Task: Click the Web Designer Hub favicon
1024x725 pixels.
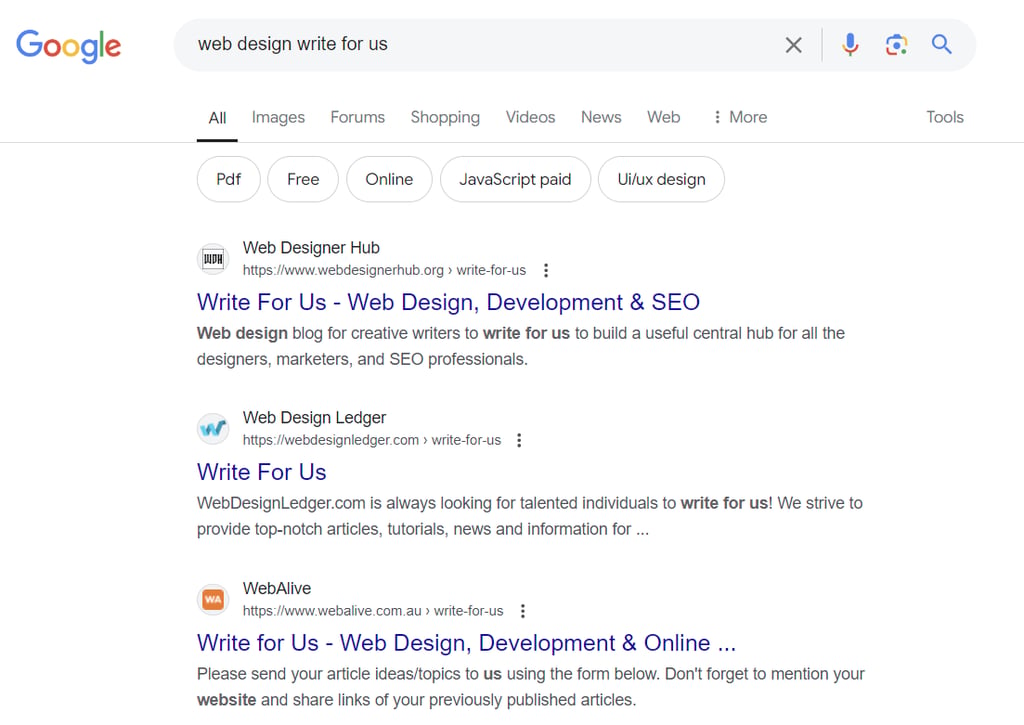Action: tap(213, 259)
